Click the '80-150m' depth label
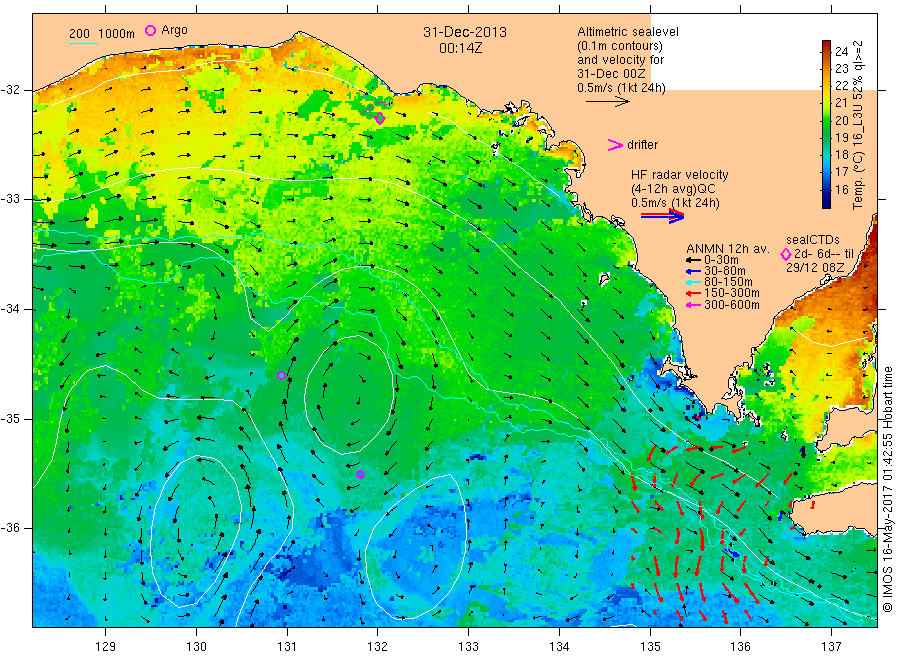The height and width of the screenshot is (660, 900). coord(728,282)
